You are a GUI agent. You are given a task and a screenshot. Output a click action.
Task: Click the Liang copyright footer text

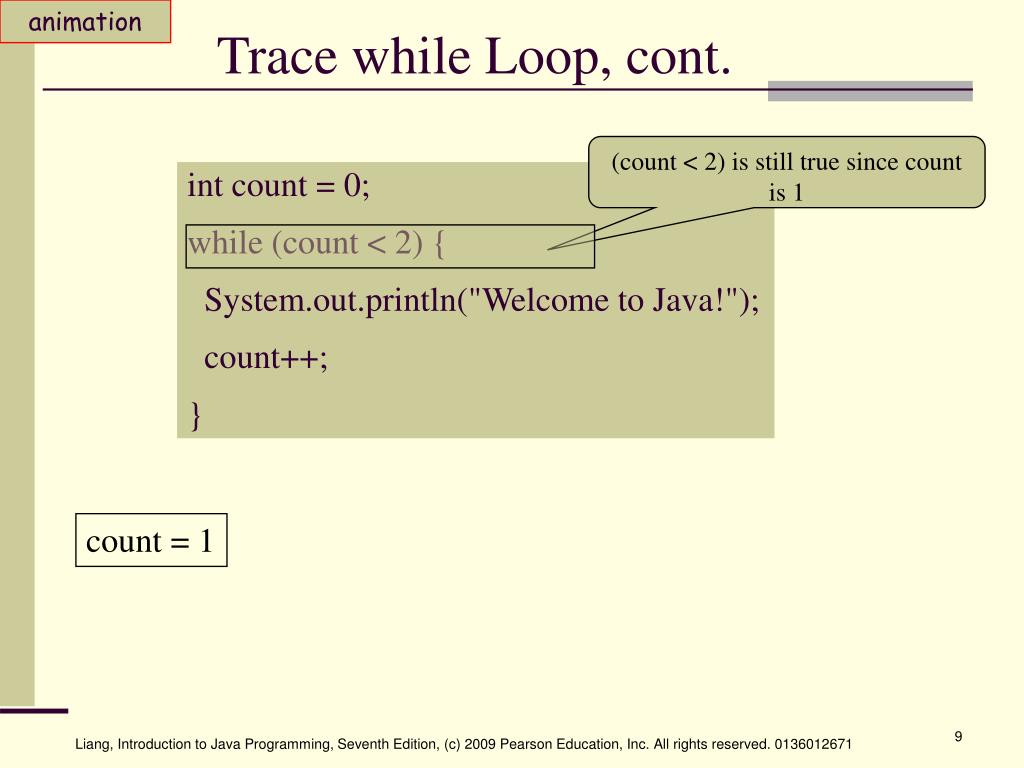(463, 744)
